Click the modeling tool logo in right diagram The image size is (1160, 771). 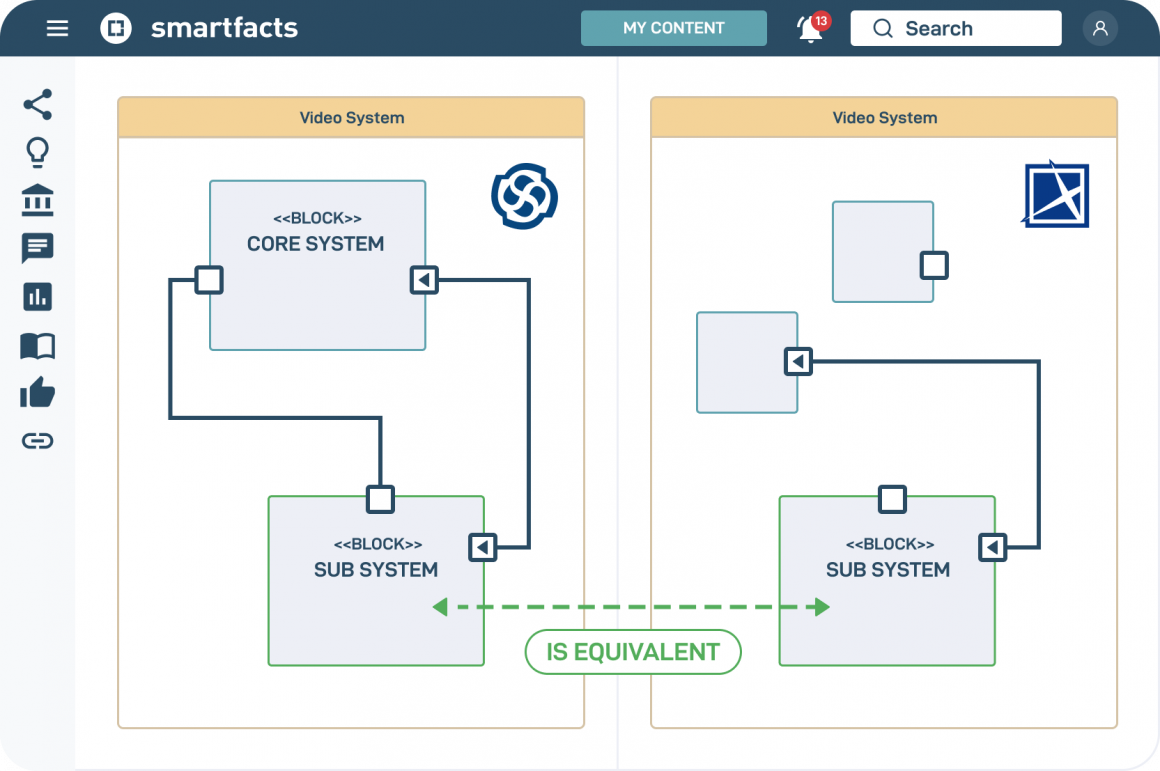click(x=1057, y=196)
